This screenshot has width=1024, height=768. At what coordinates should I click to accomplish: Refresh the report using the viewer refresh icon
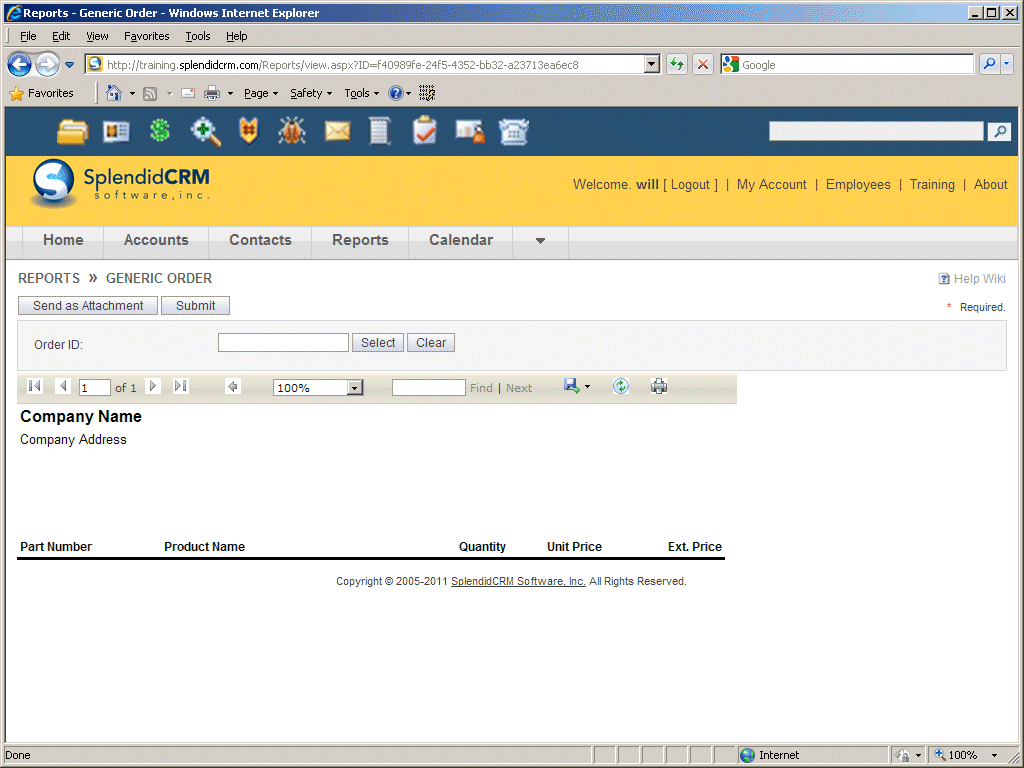621,387
